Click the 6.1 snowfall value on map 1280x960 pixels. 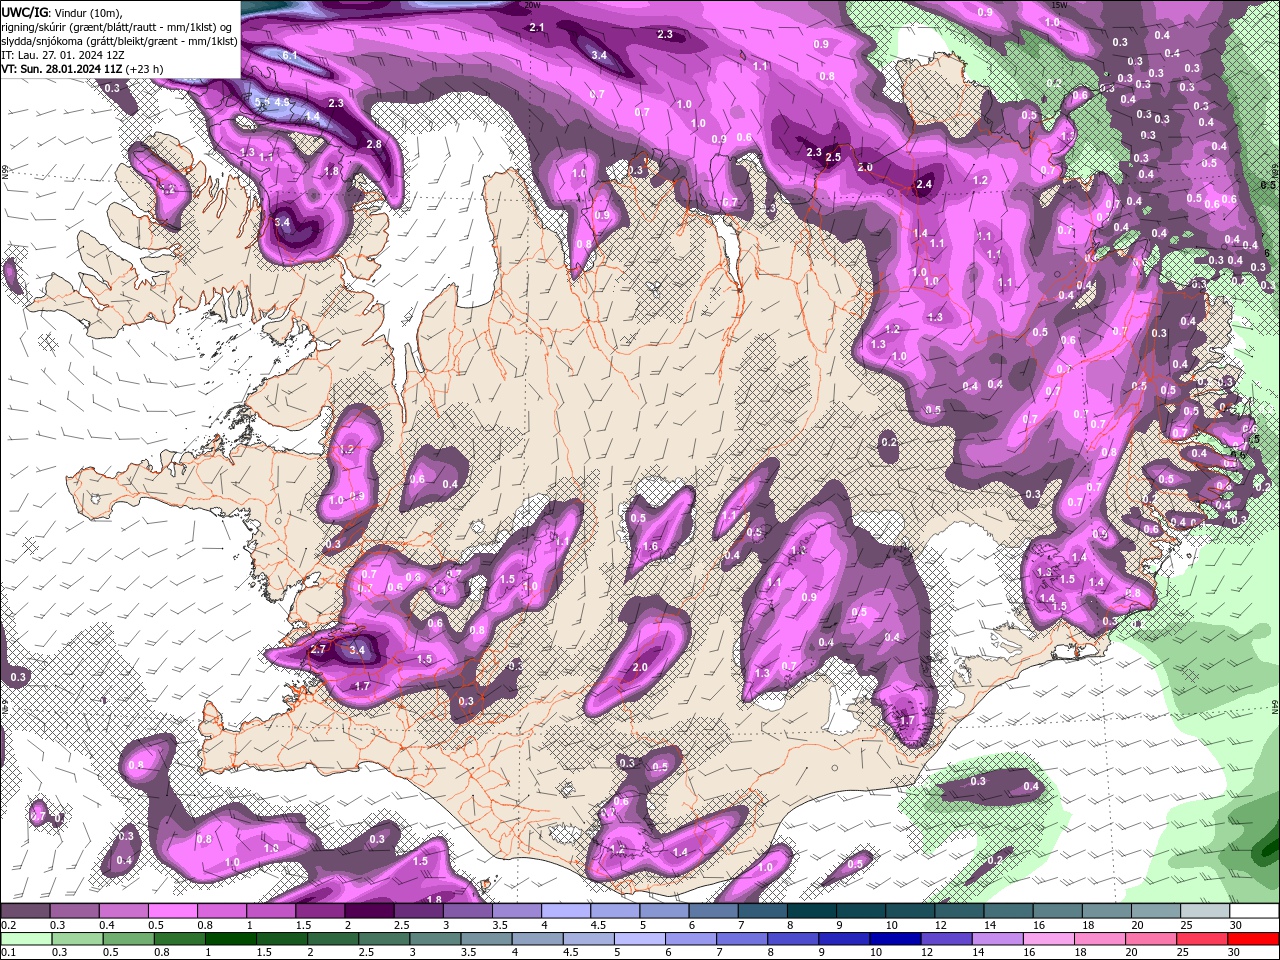coord(290,55)
